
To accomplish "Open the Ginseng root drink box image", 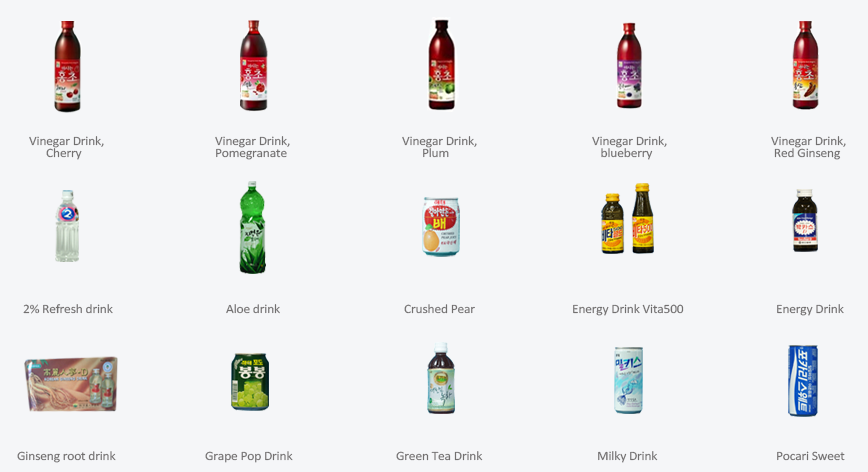I will click(71, 384).
